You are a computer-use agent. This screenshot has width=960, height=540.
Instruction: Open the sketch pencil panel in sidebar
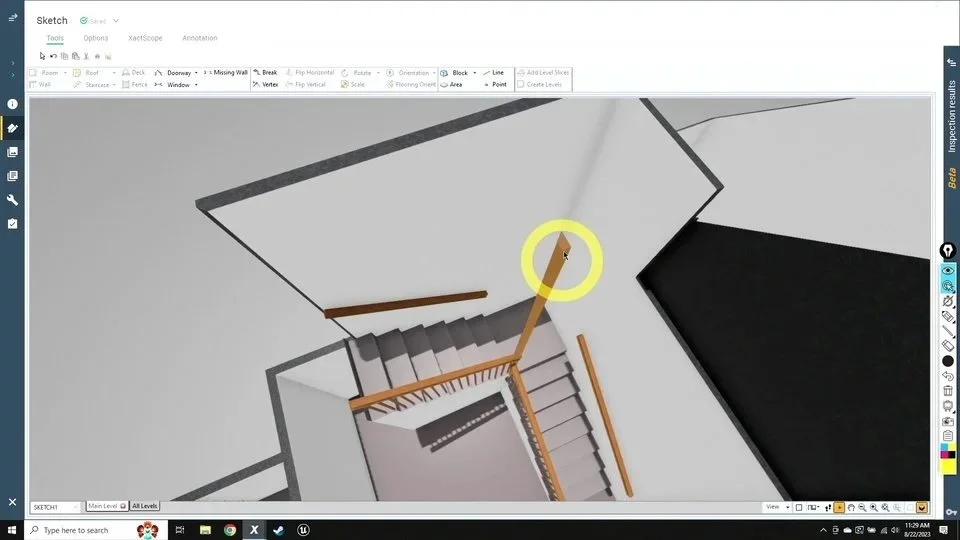tap(12, 128)
